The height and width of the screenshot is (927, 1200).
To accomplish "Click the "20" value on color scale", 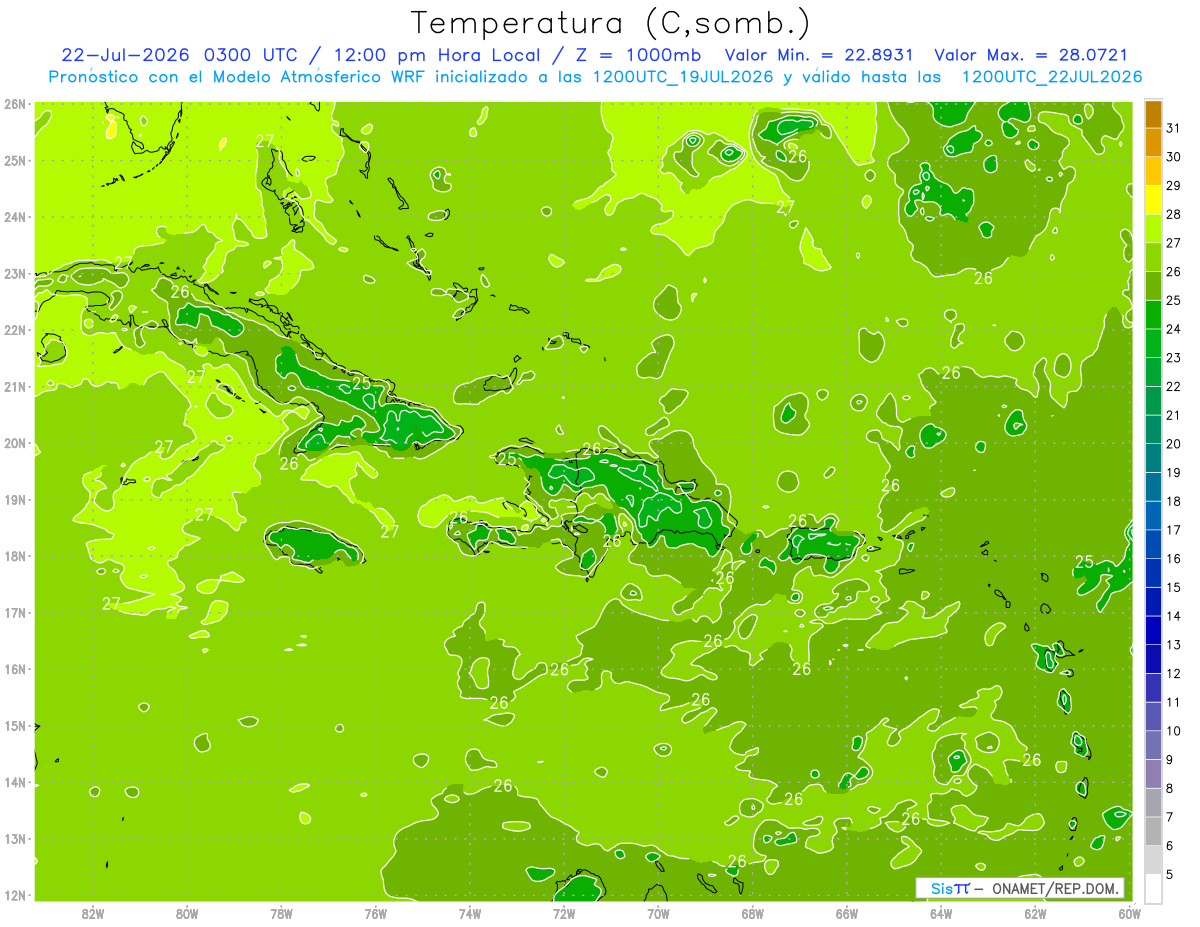I will coord(1174,444).
